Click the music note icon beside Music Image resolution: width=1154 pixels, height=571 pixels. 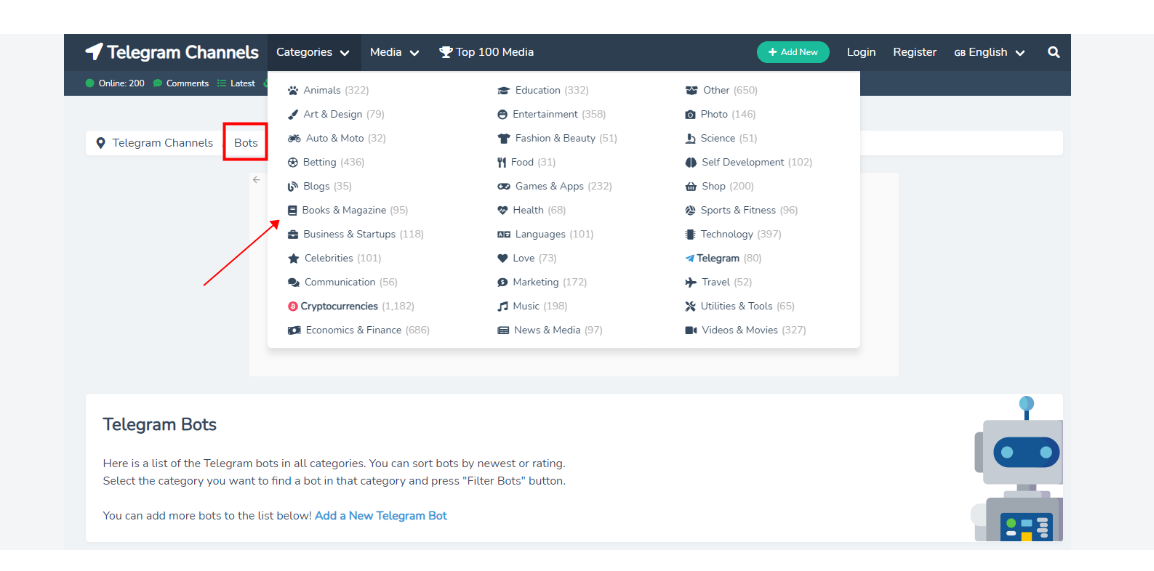pyautogui.click(x=503, y=306)
